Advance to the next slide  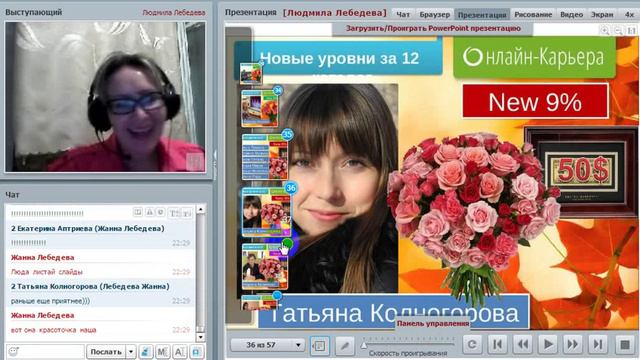573,345
